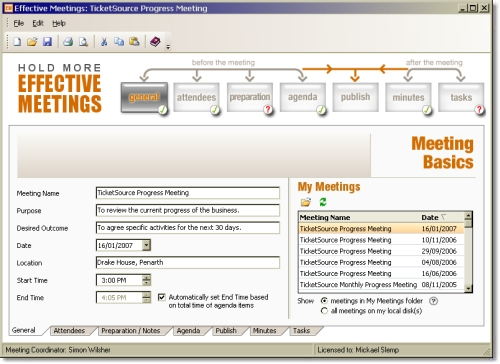
Task: Open Print Preview from the toolbar
Action: tap(83, 42)
